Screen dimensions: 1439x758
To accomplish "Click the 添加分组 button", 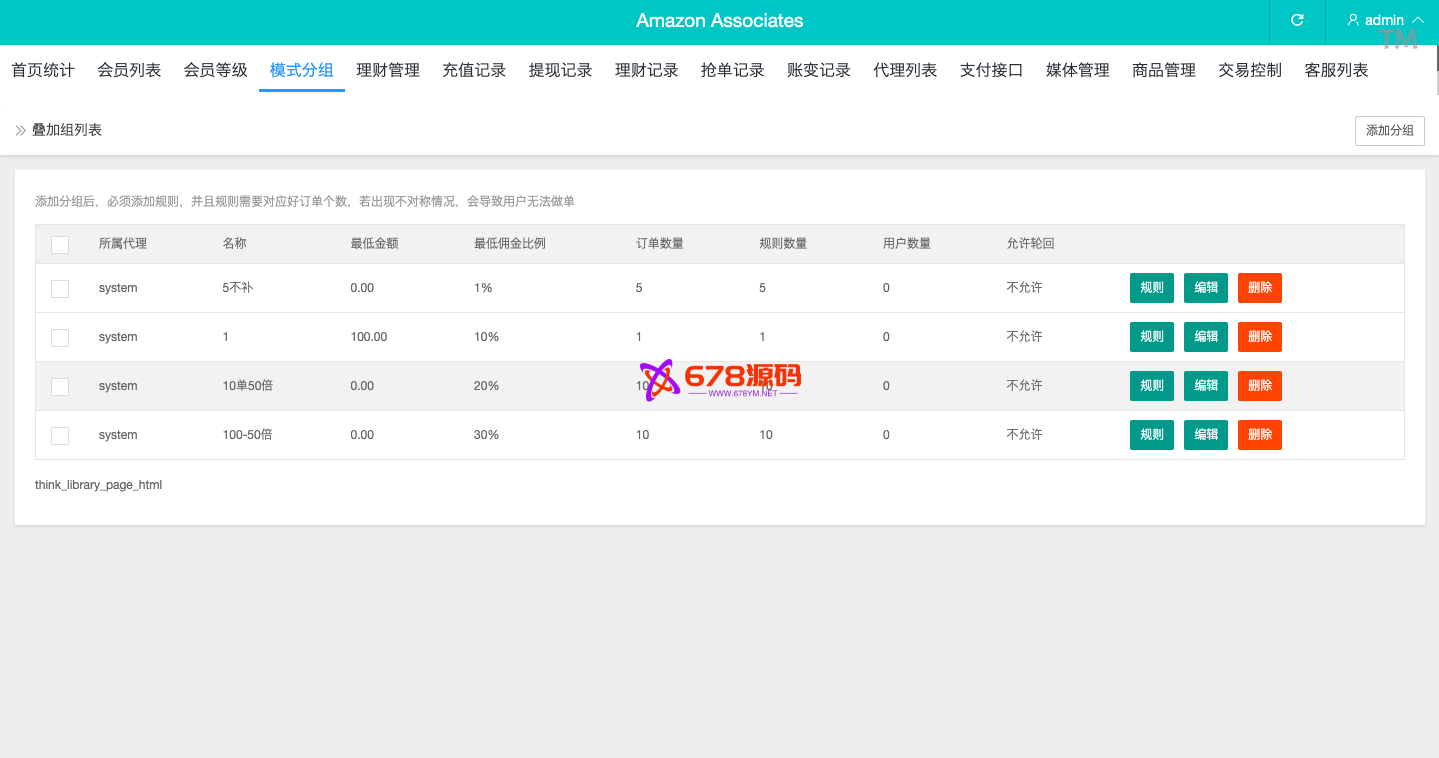I will [x=1389, y=130].
